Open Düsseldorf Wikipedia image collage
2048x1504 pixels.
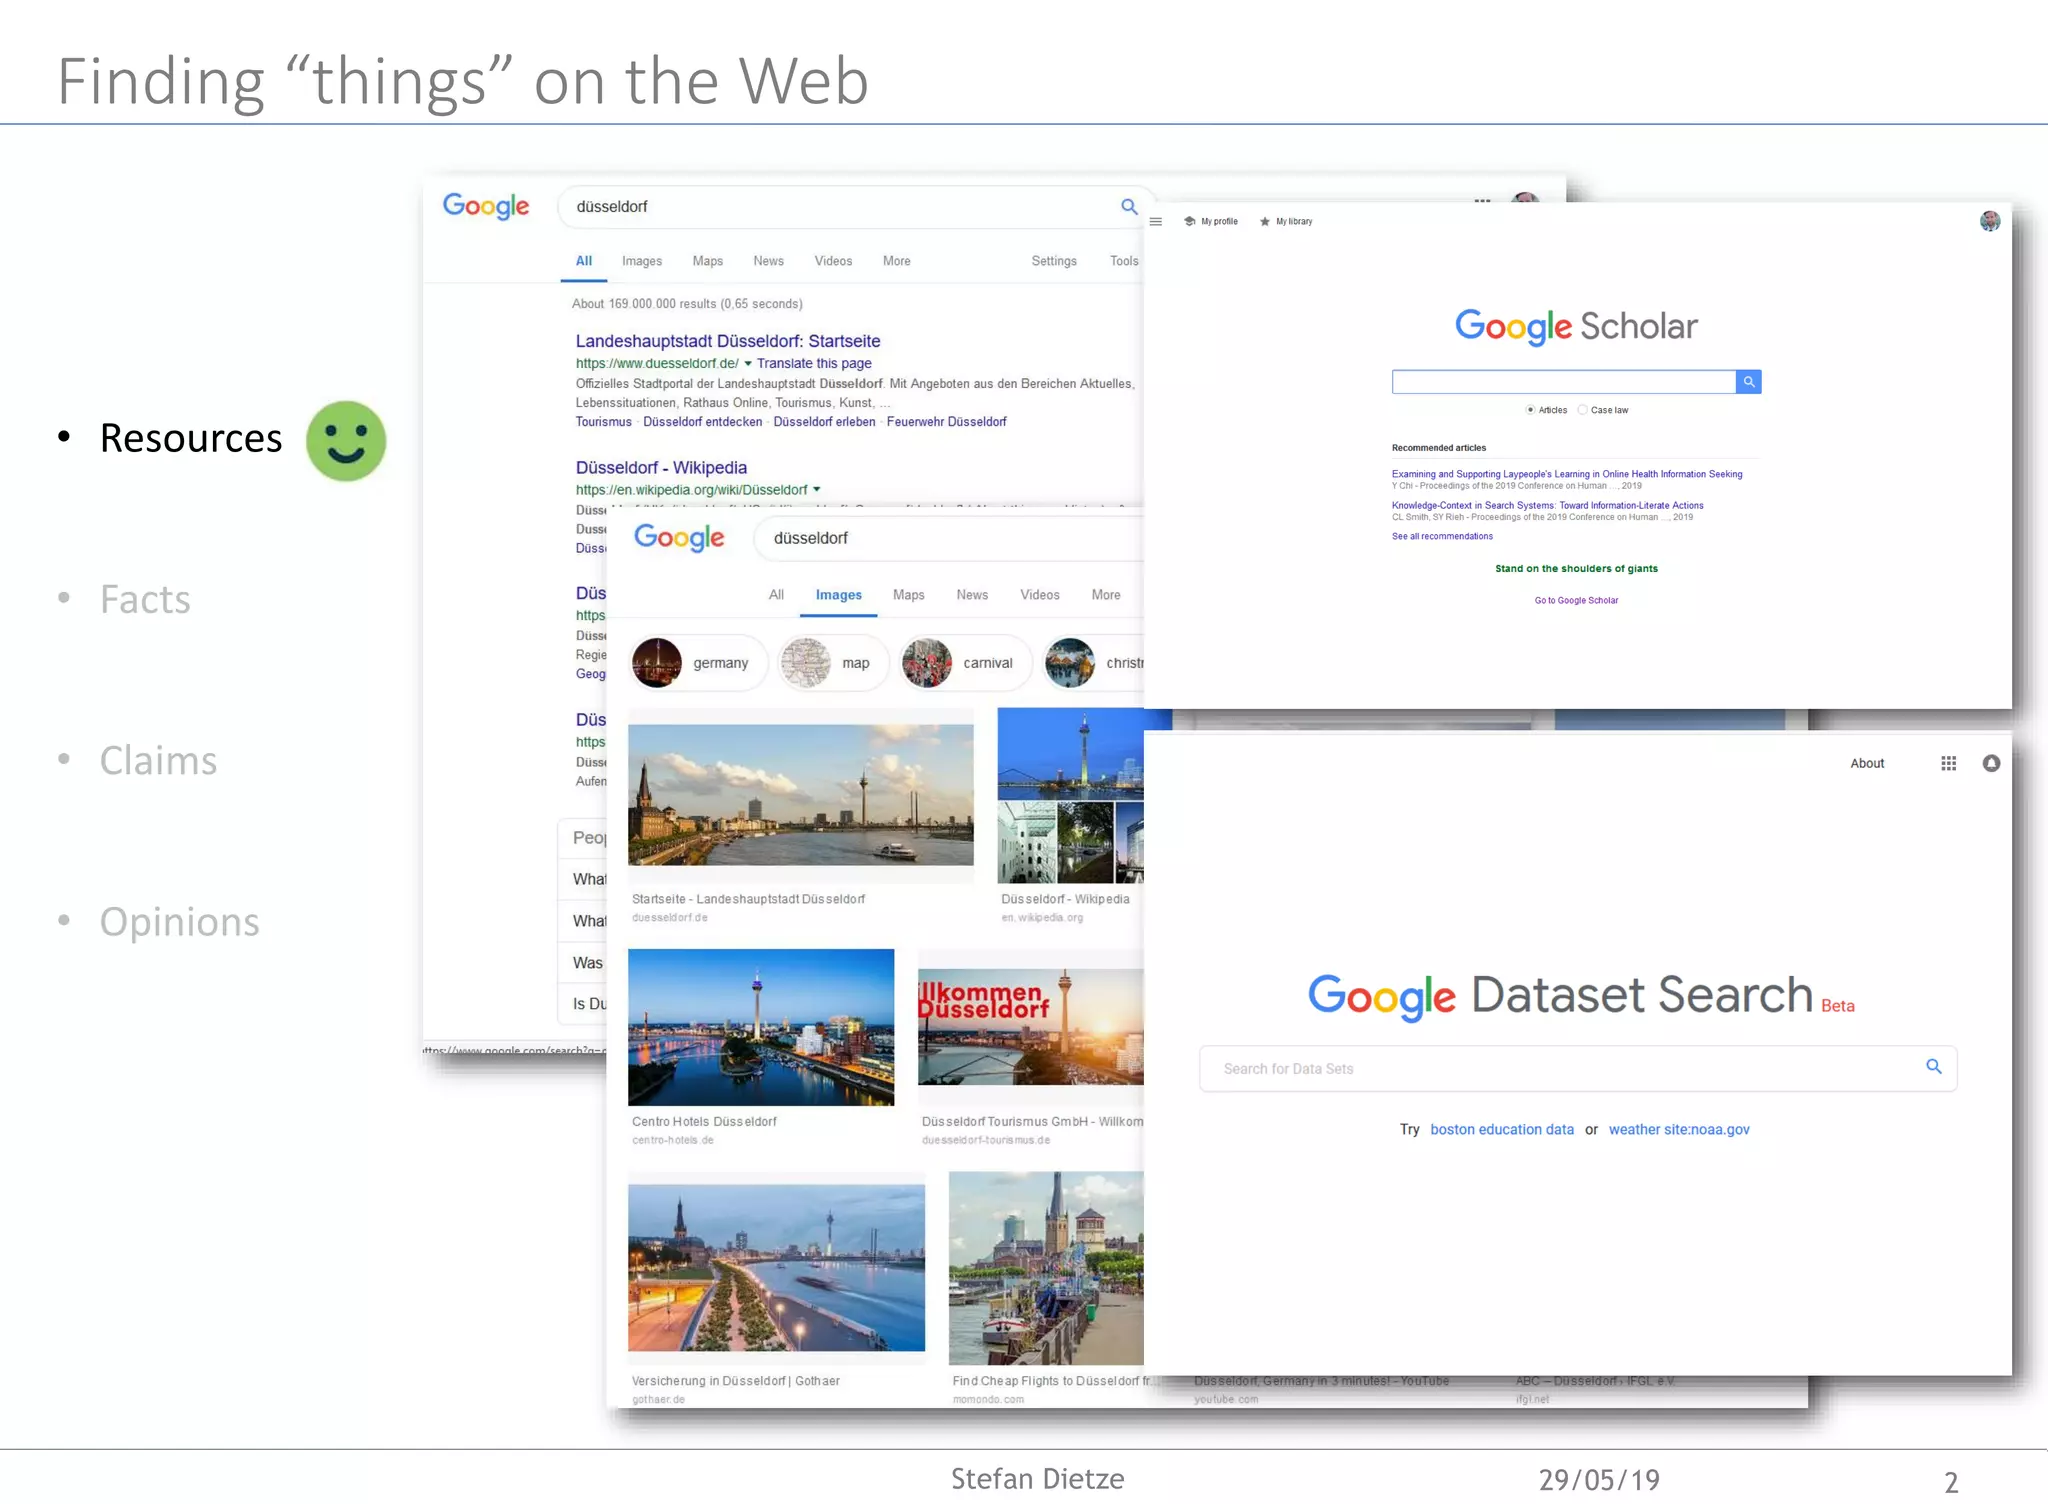point(1070,795)
